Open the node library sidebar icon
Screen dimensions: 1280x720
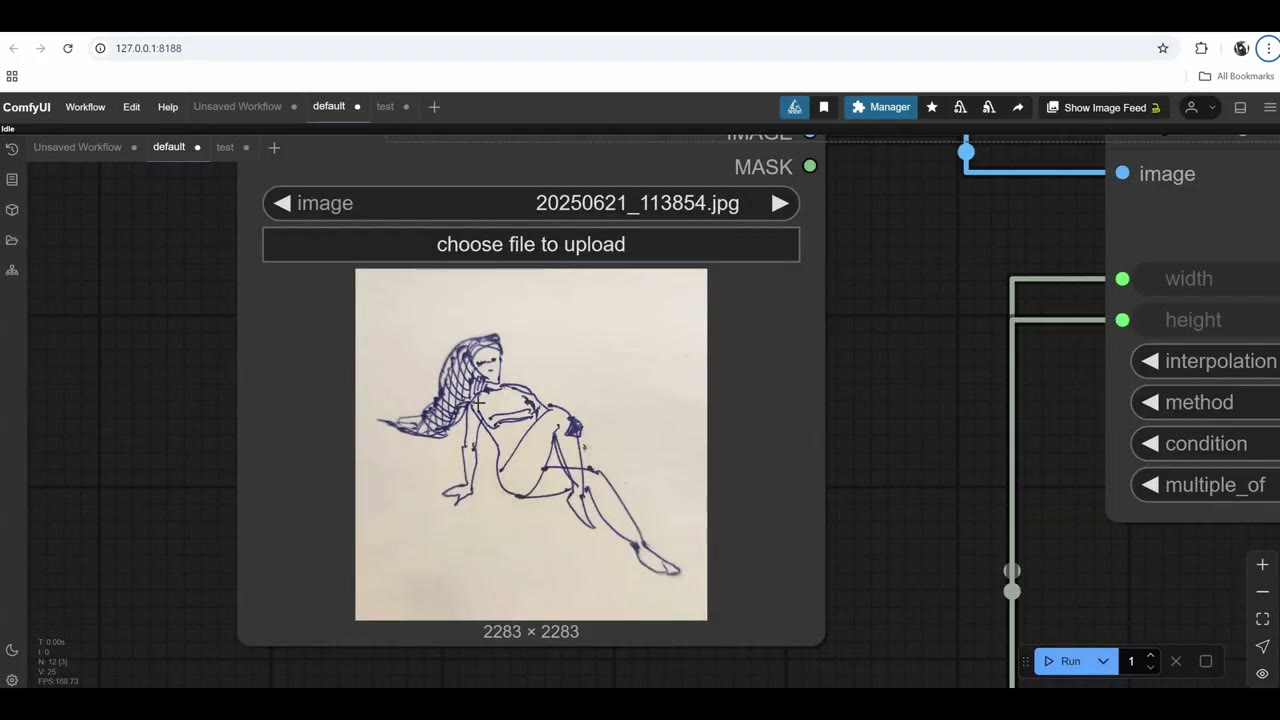12,180
